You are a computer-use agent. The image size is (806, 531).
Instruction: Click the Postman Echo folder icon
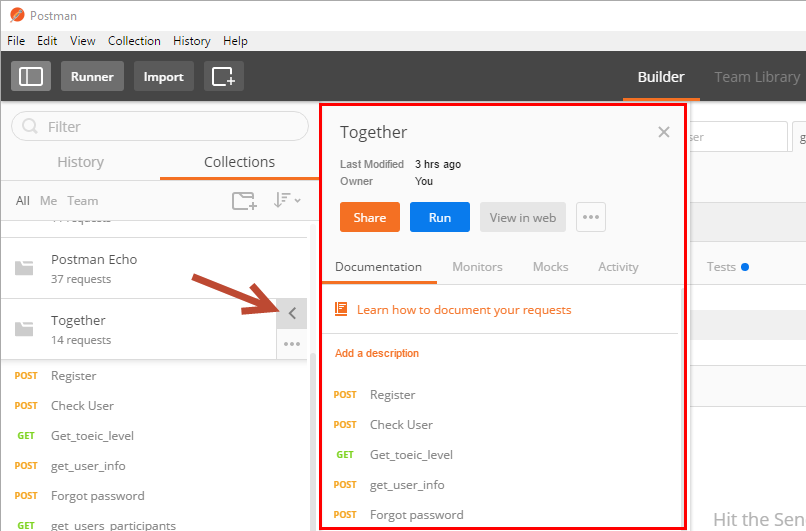24,268
